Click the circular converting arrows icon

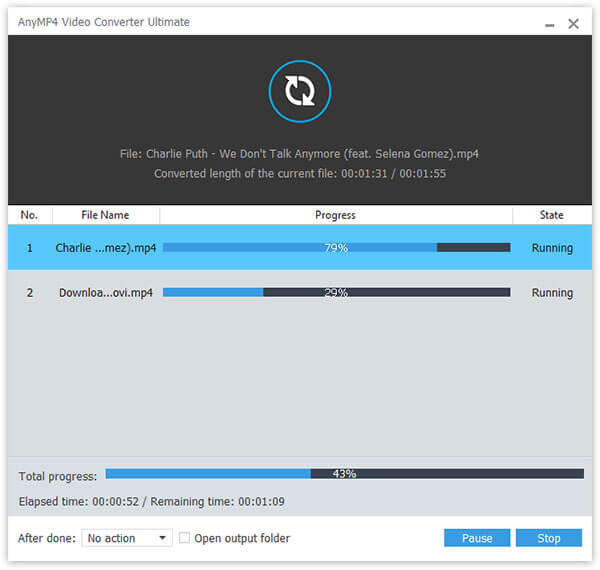click(x=300, y=91)
